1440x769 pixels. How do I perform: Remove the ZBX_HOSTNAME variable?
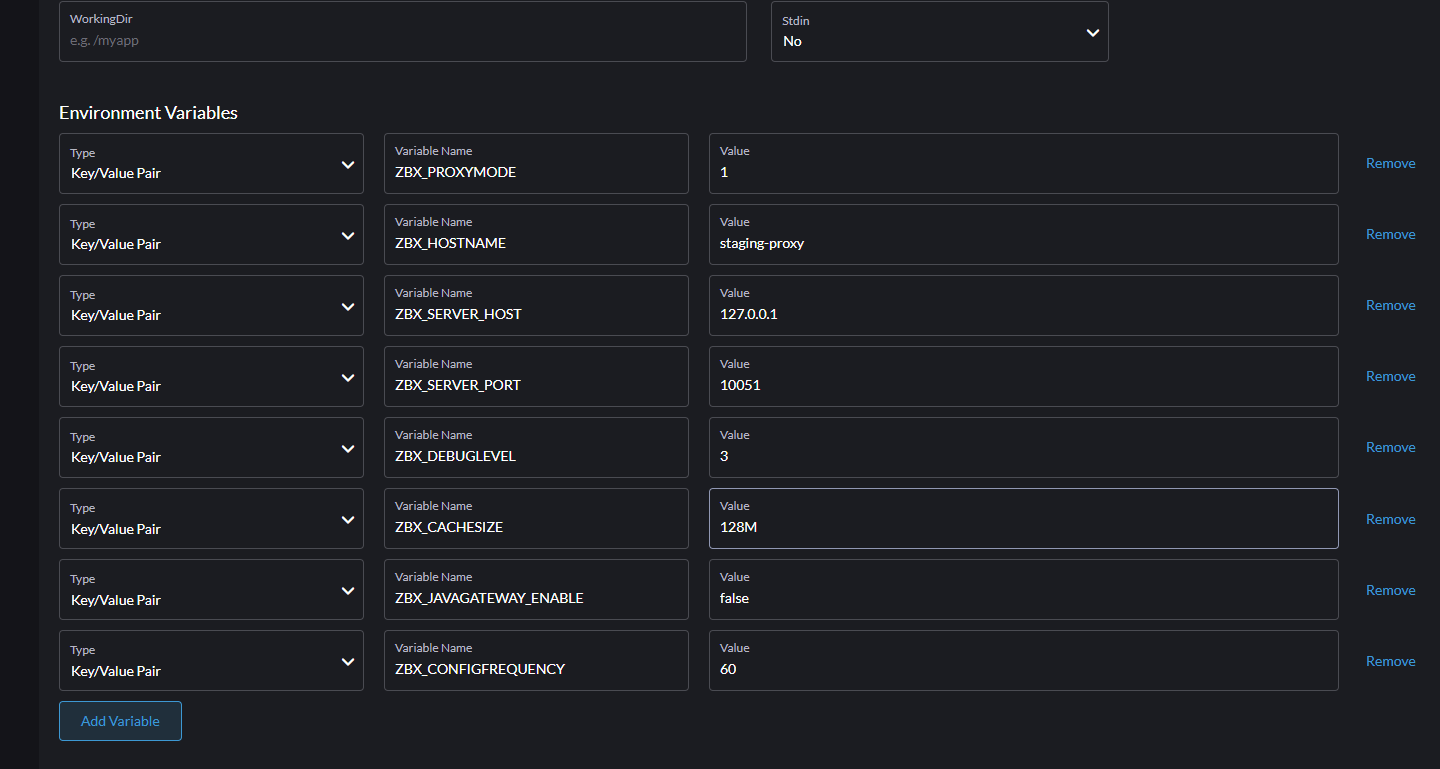[x=1390, y=234]
